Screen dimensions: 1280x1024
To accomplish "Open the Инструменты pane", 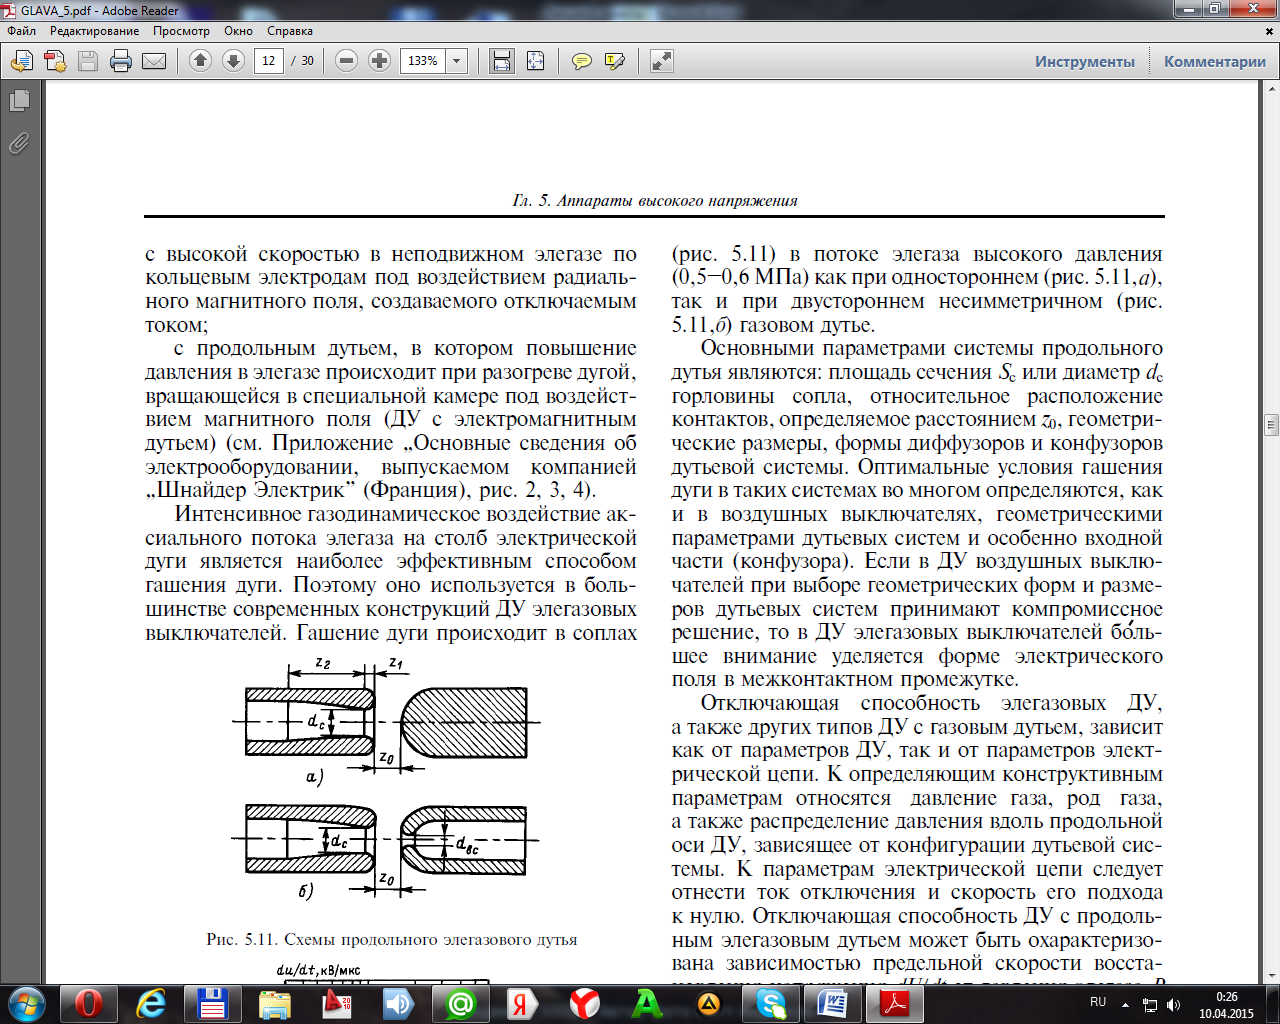I will pos(1085,62).
